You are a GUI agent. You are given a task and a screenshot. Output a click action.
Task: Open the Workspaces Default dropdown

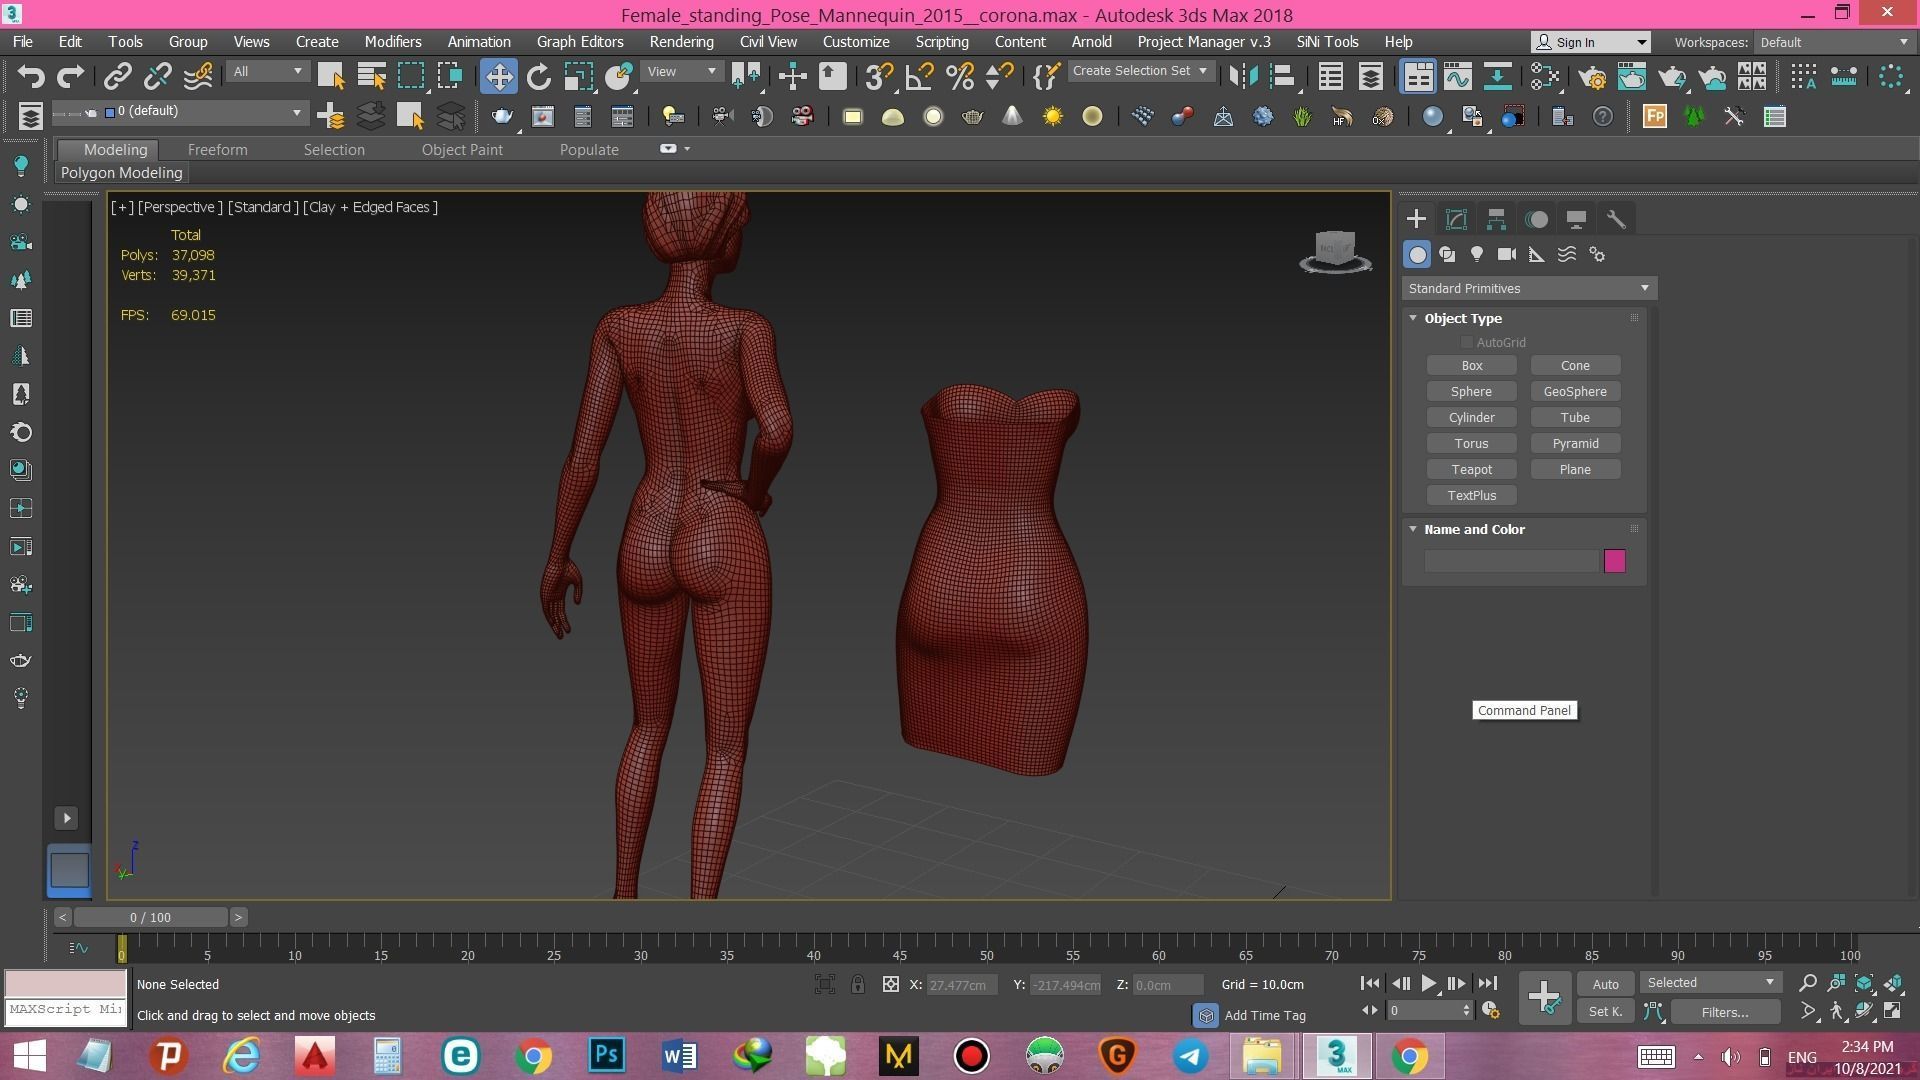tap(1834, 42)
